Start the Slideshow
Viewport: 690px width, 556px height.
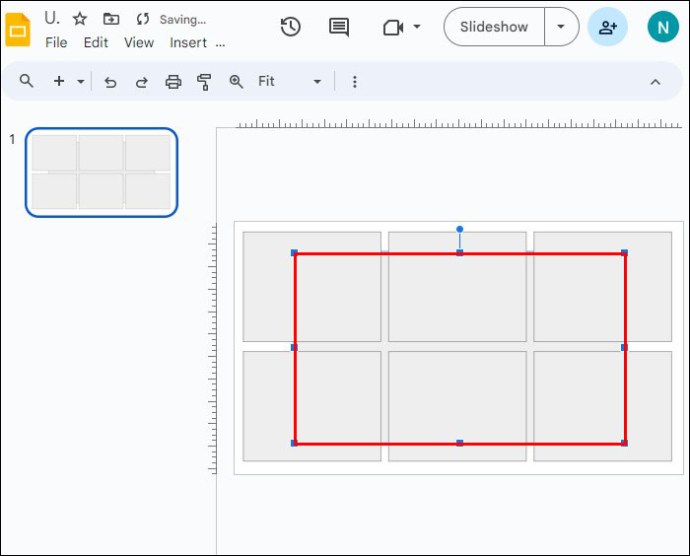[x=494, y=27]
